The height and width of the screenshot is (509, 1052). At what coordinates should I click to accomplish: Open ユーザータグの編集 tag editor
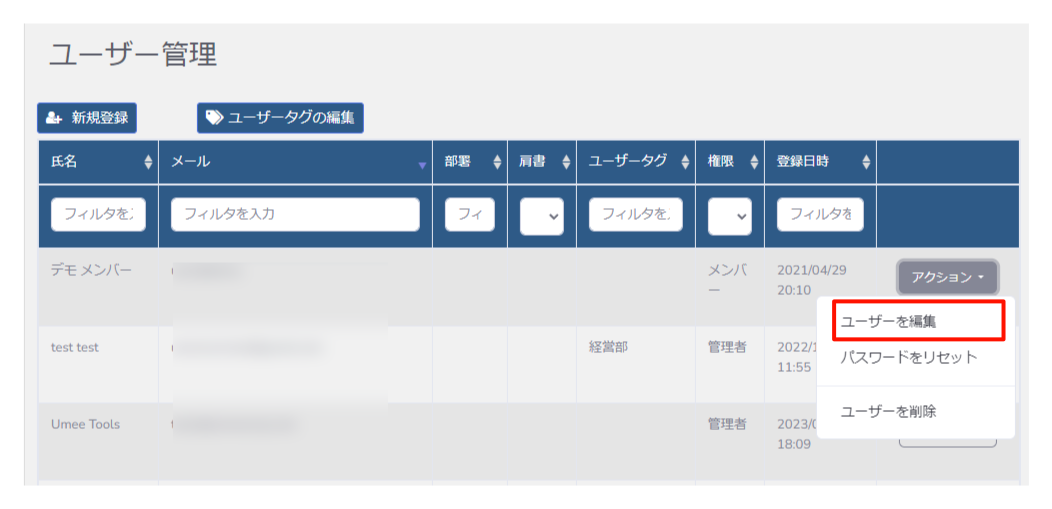click(280, 118)
